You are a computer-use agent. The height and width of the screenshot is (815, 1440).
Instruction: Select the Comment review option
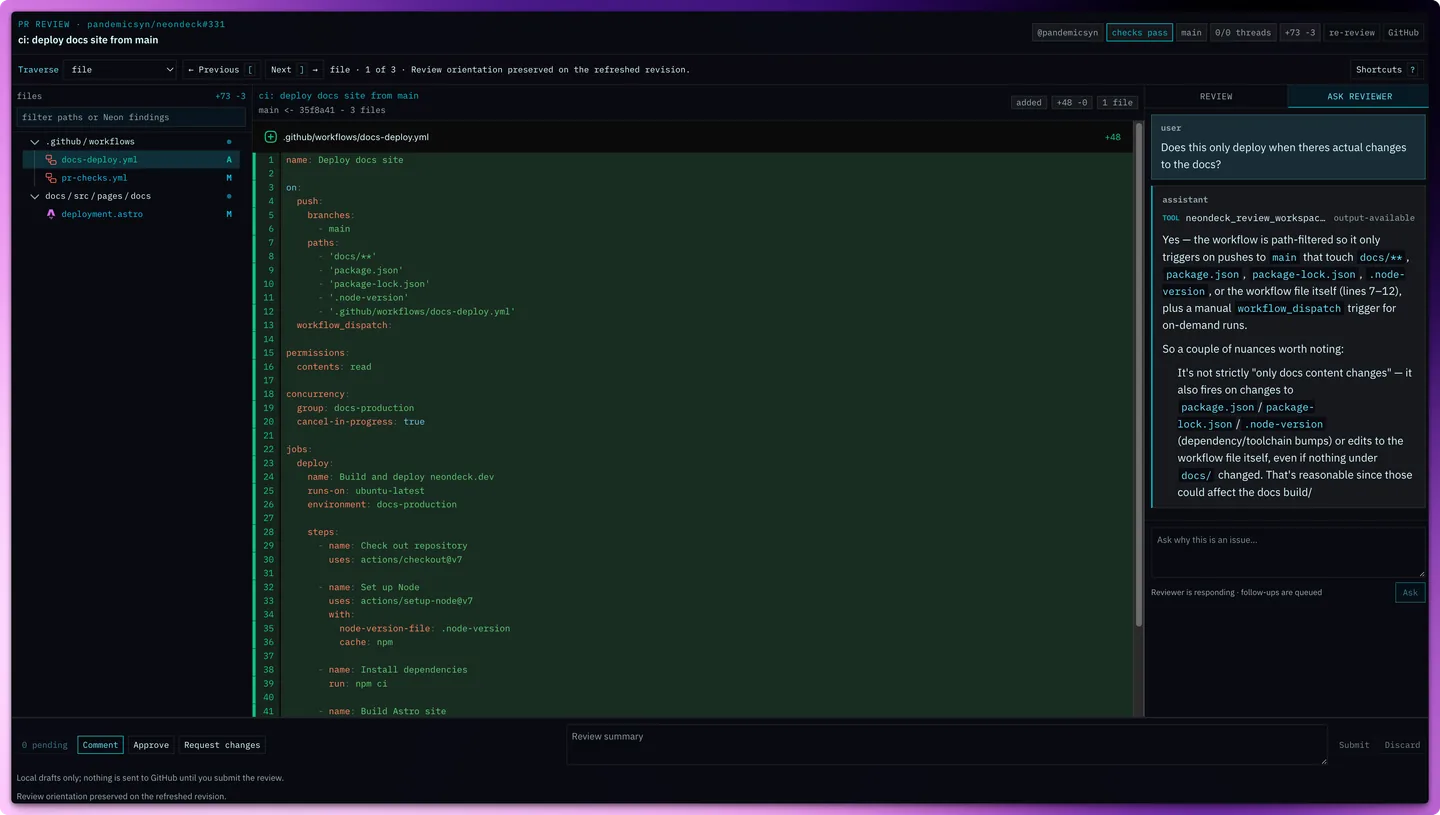pos(100,745)
